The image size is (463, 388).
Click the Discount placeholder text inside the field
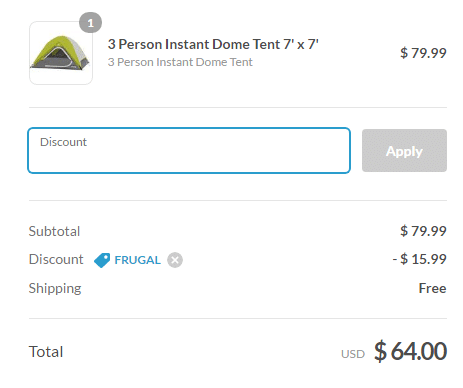coord(63,142)
